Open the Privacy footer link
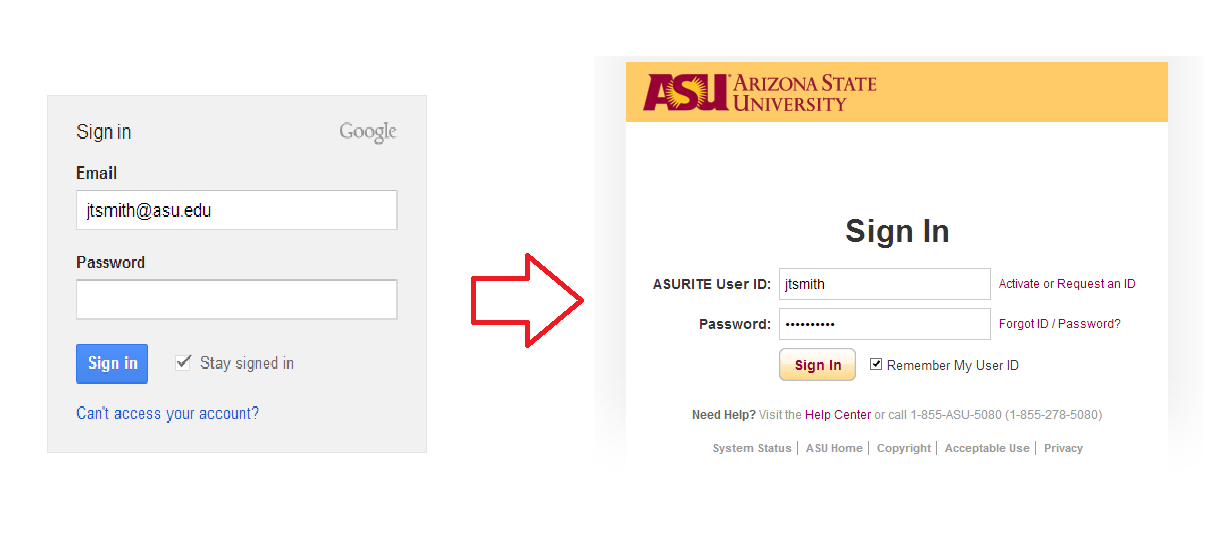1228x554 pixels. pos(1063,449)
